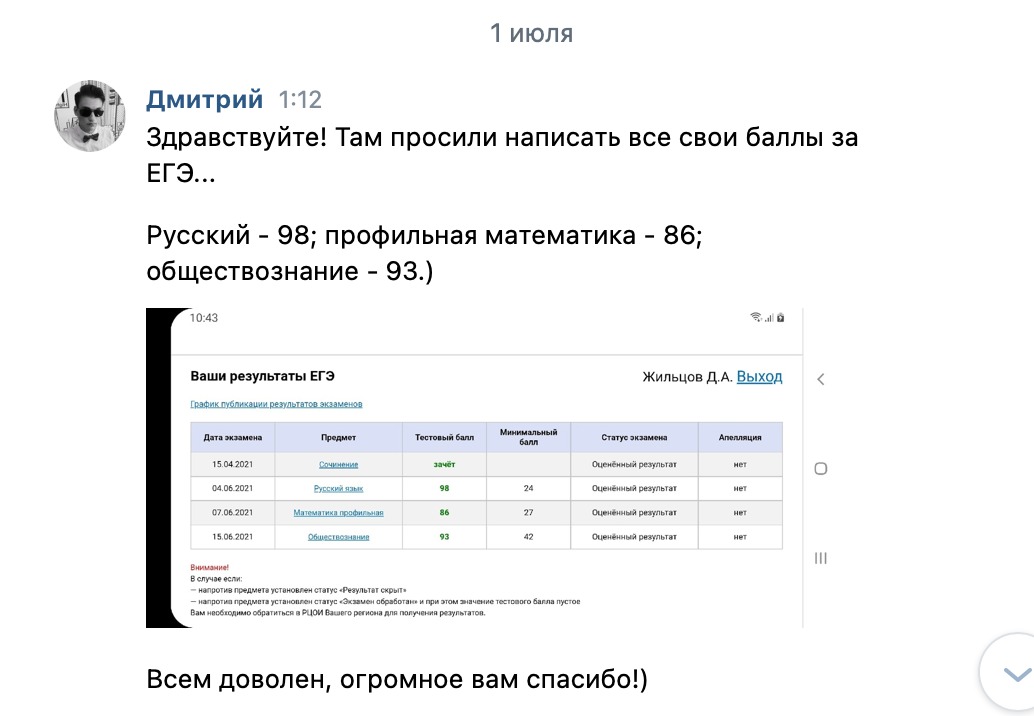Click Дмитрий's profile avatar
This screenshot has height=716, width=1034.
click(89, 116)
